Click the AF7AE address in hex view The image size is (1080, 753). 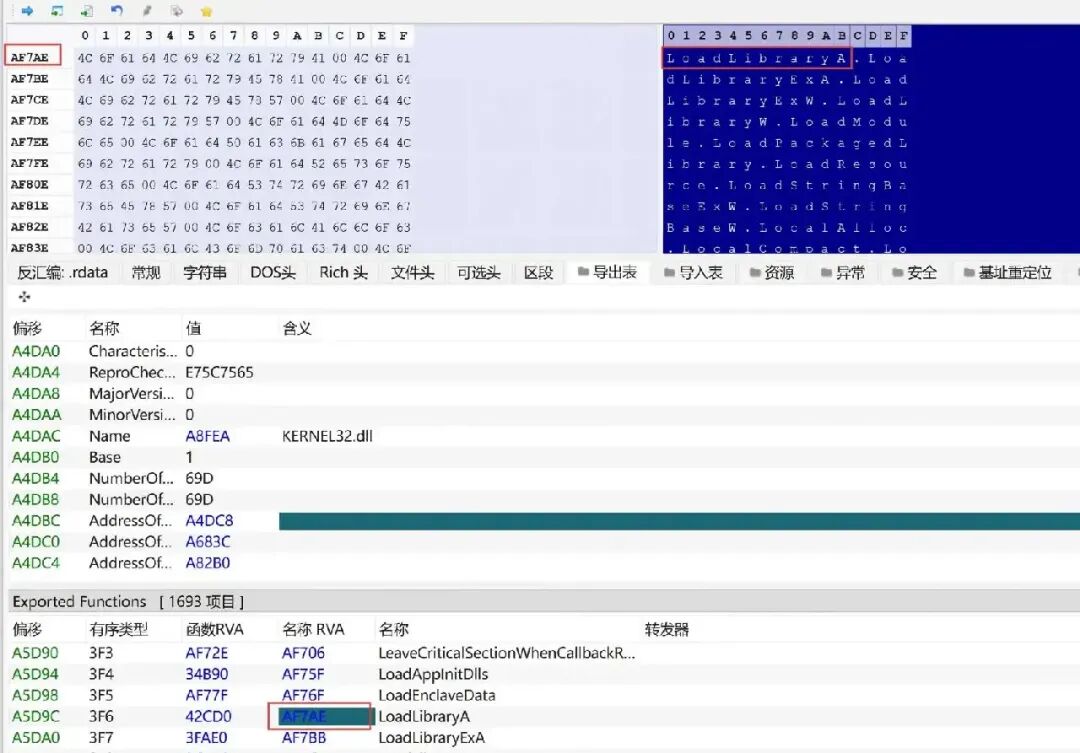30,57
